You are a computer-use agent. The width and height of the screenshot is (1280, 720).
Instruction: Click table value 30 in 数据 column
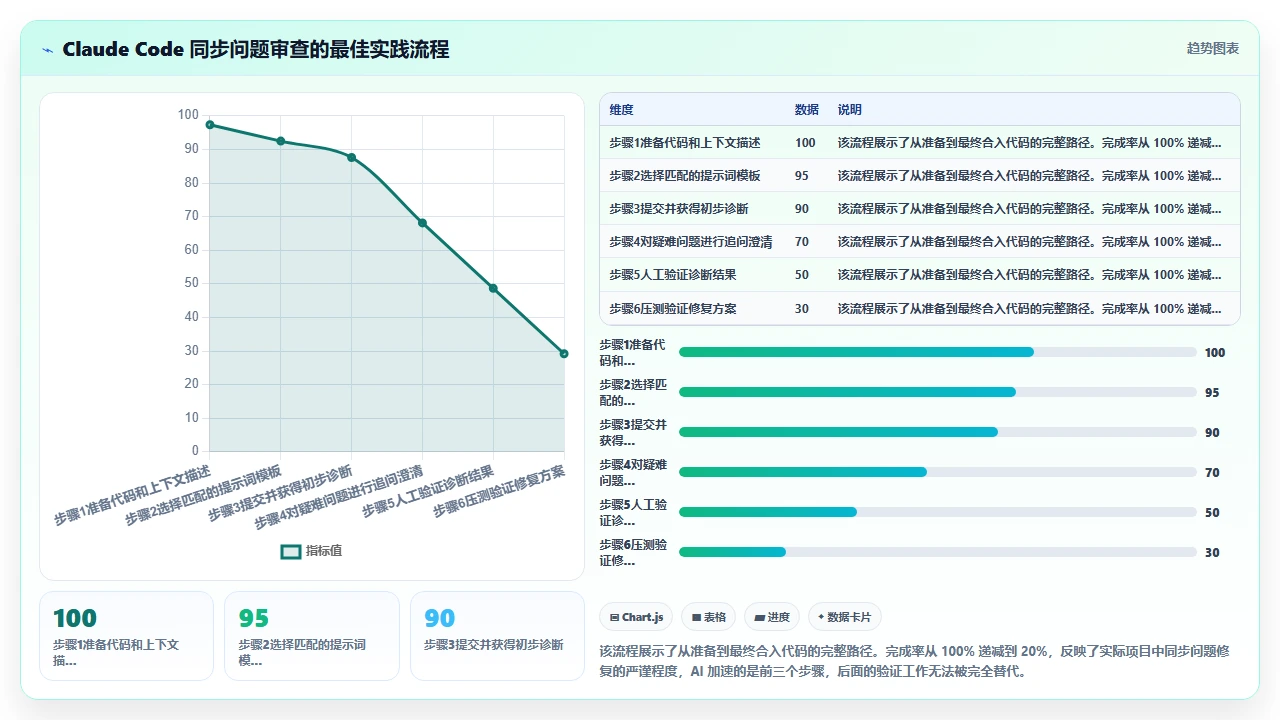(x=802, y=309)
